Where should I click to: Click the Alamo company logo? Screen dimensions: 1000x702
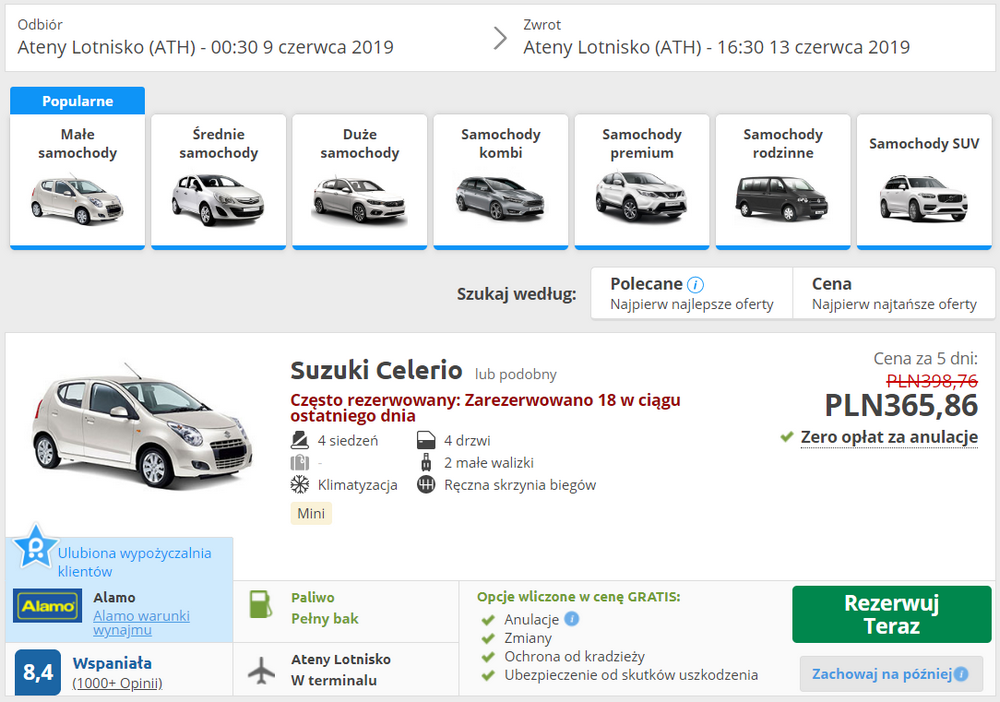46,605
